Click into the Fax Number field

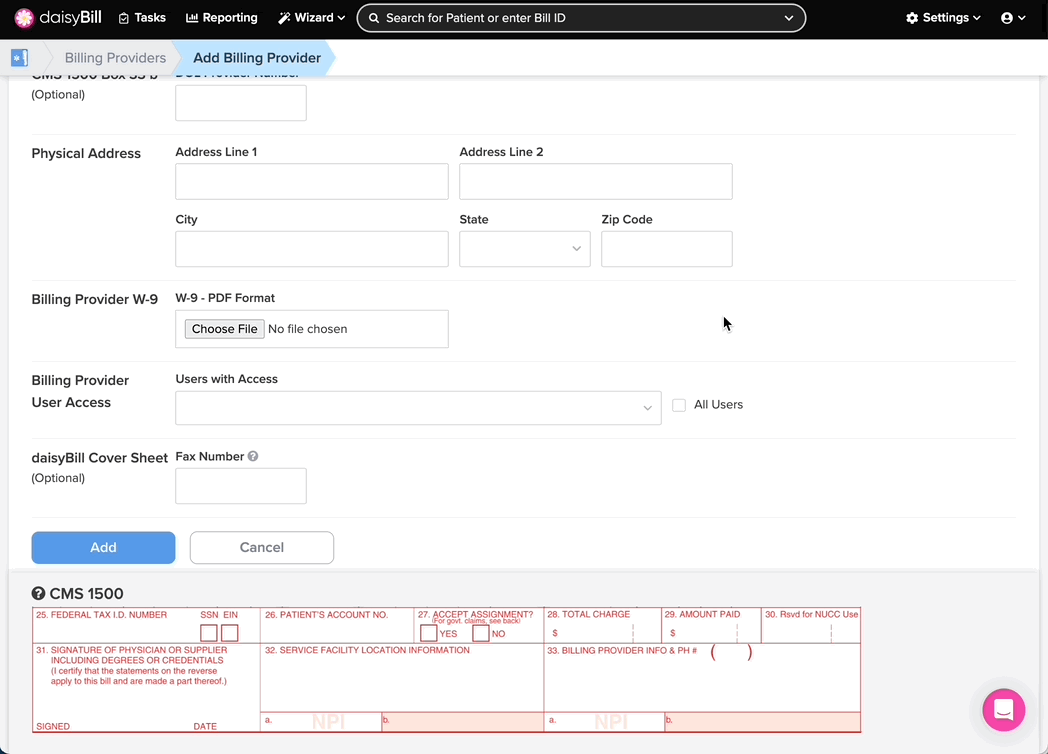pyautogui.click(x=241, y=486)
